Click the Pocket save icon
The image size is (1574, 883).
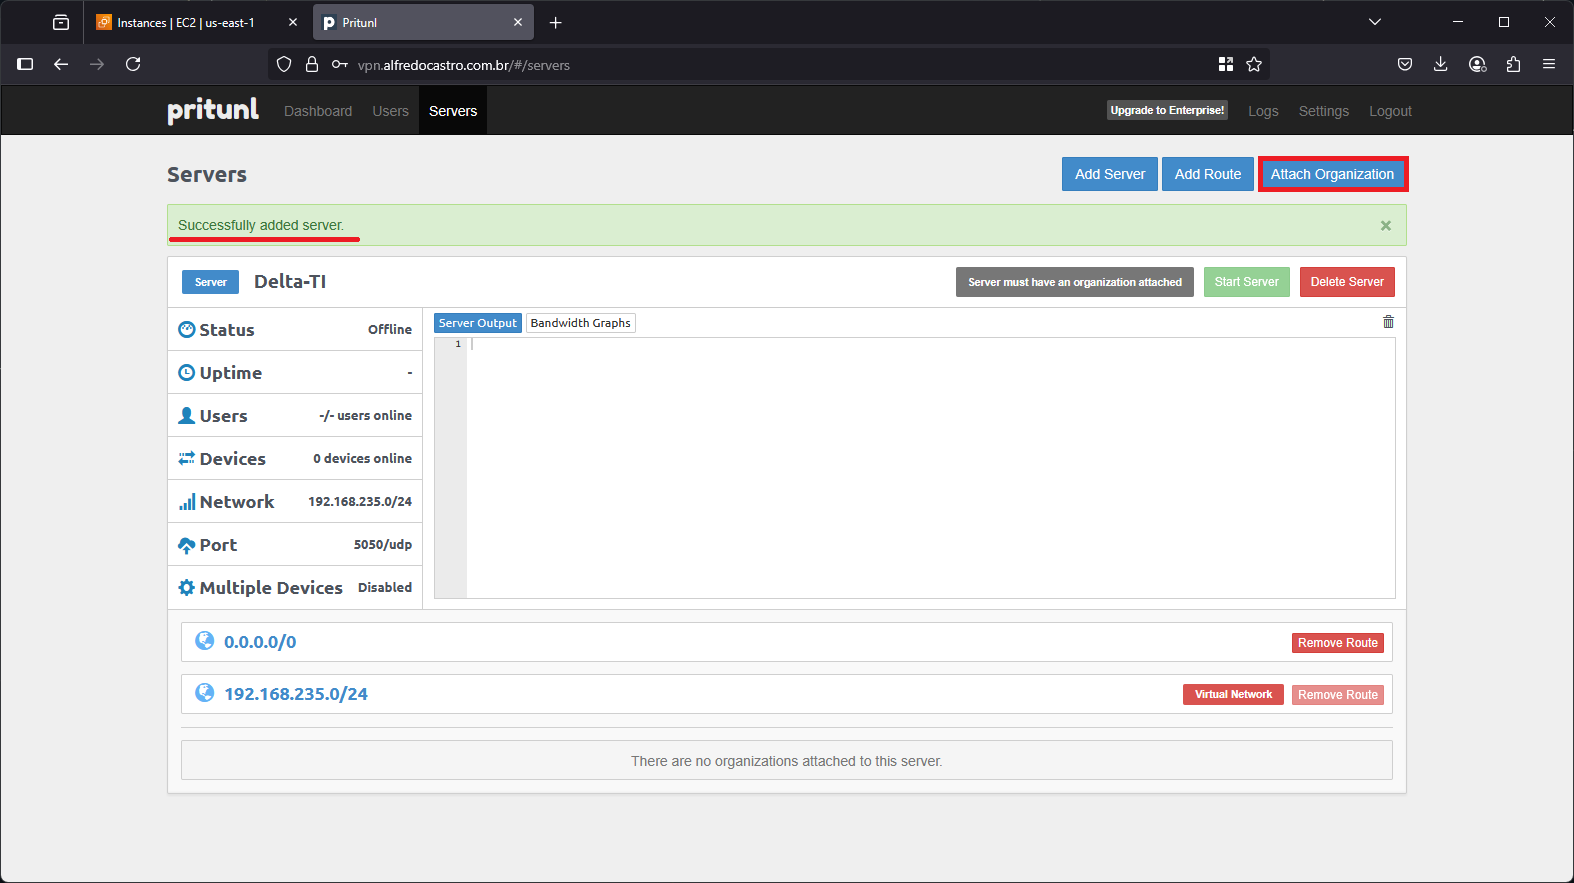point(1405,64)
